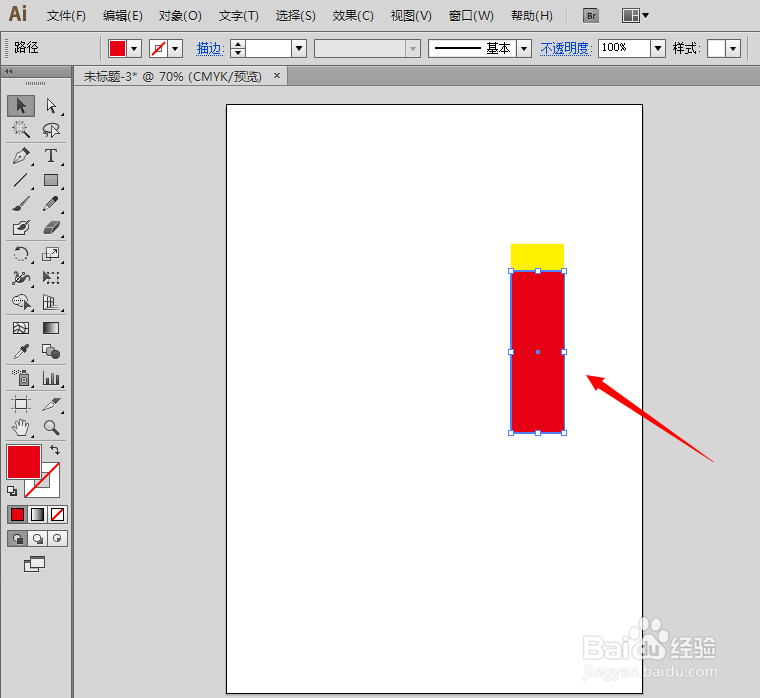
Task: Select the Perspective Grid tool
Action: tap(51, 302)
